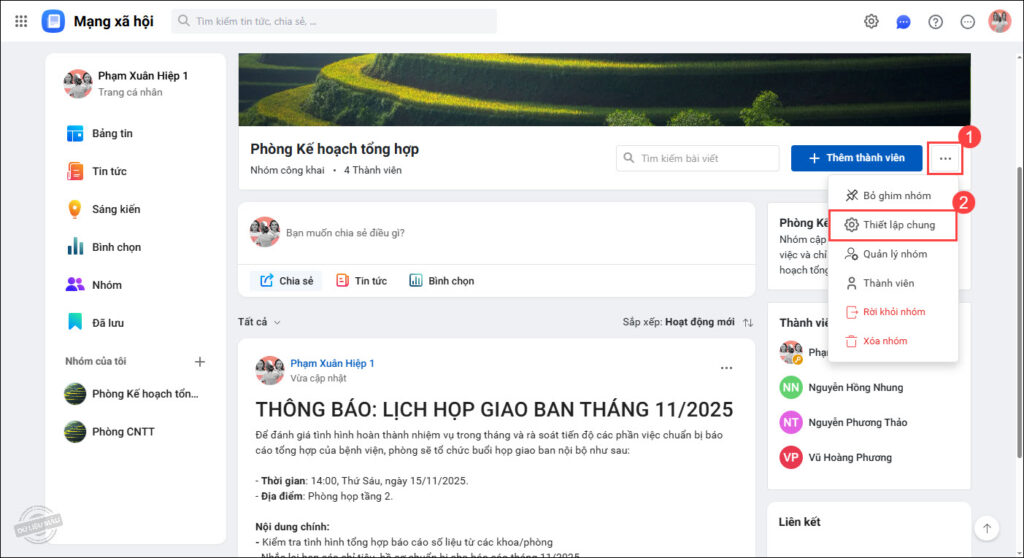This screenshot has height=558, width=1024.
Task: Open the blue chat messages icon
Action: [903, 22]
